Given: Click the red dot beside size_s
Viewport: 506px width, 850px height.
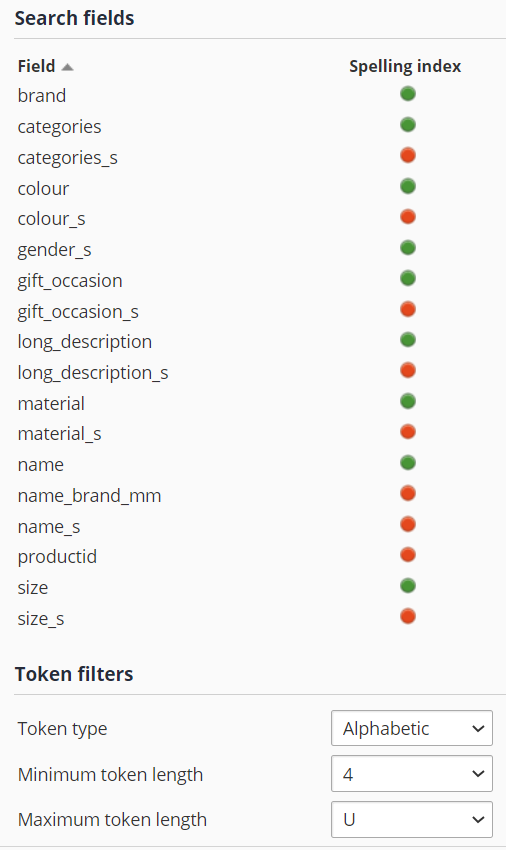Looking at the screenshot, I should click(408, 616).
